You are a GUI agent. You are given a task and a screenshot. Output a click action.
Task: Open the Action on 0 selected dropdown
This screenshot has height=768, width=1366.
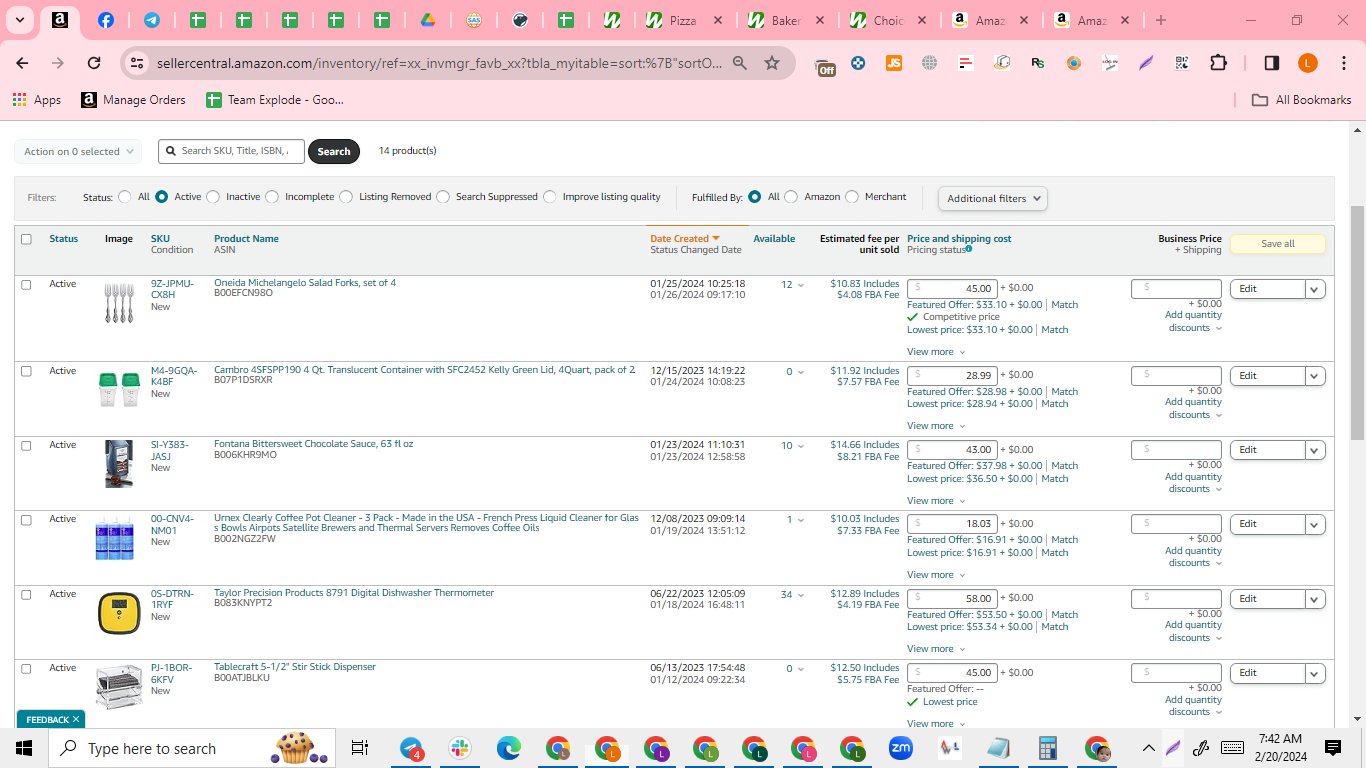click(x=78, y=152)
